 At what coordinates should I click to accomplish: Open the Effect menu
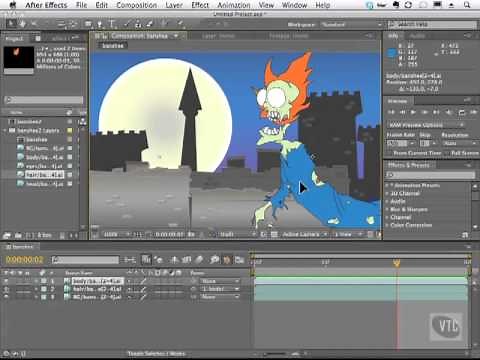click(x=200, y=5)
